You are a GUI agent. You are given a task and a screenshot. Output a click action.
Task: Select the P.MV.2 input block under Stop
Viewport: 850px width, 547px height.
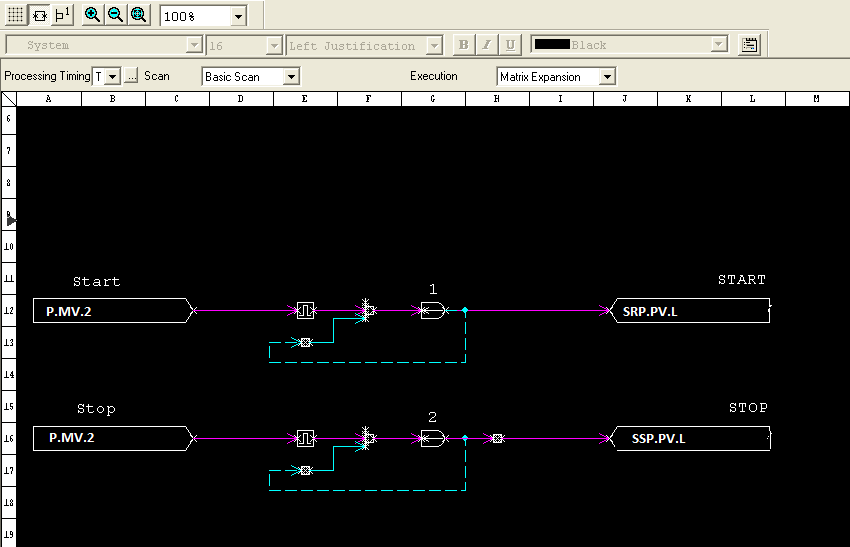point(113,439)
